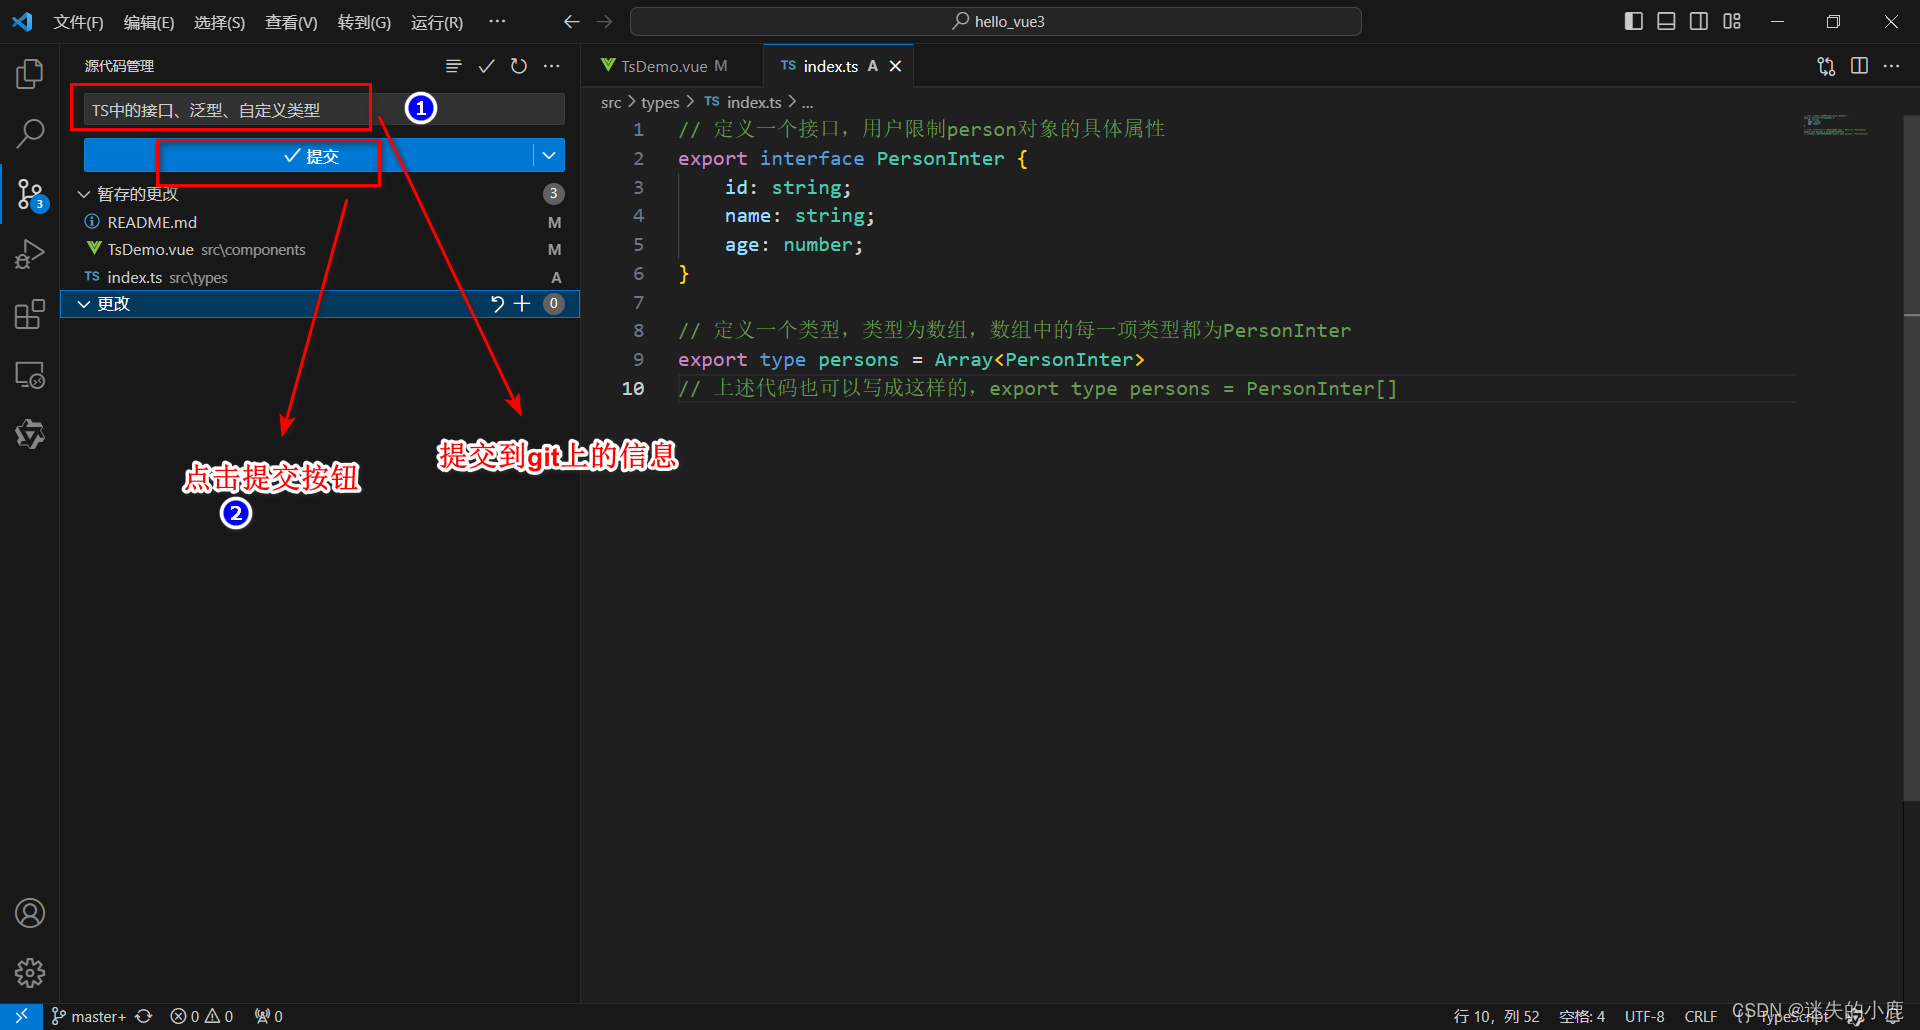The image size is (1920, 1030).
Task: Open the 转到(G) menu
Action: click(x=364, y=22)
